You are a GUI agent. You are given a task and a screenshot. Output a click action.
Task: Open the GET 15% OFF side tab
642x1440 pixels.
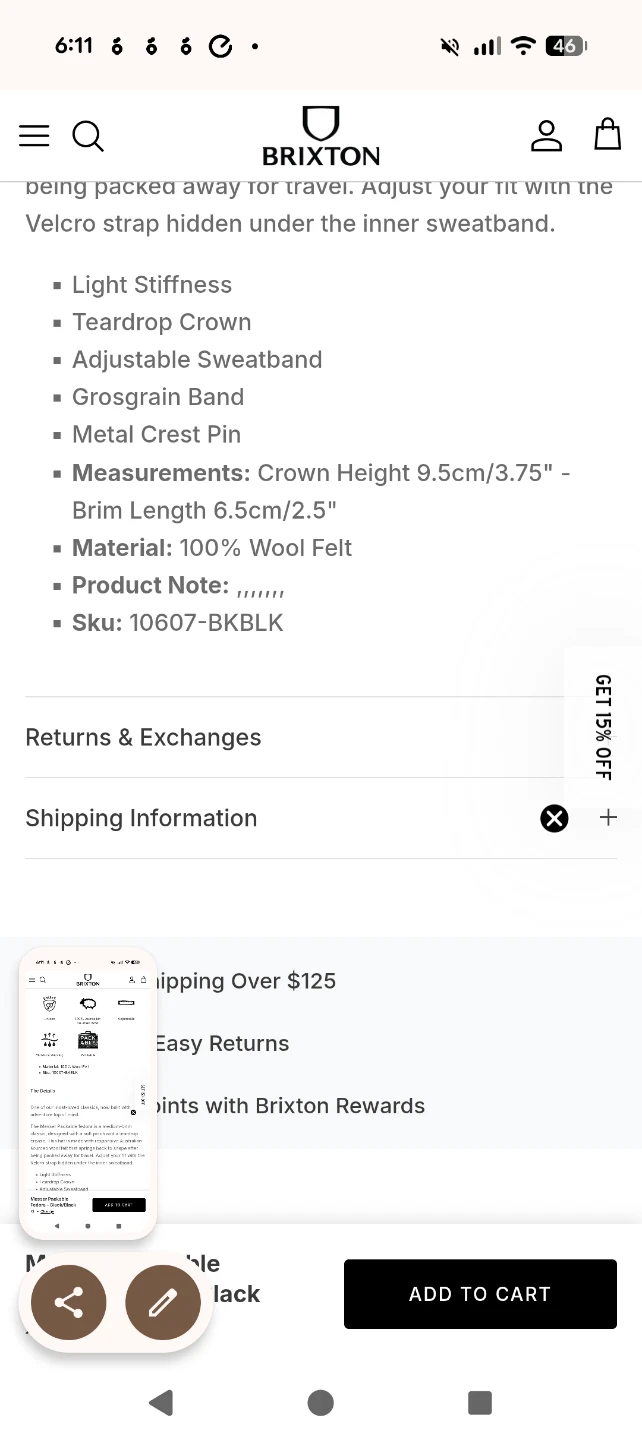coord(603,727)
